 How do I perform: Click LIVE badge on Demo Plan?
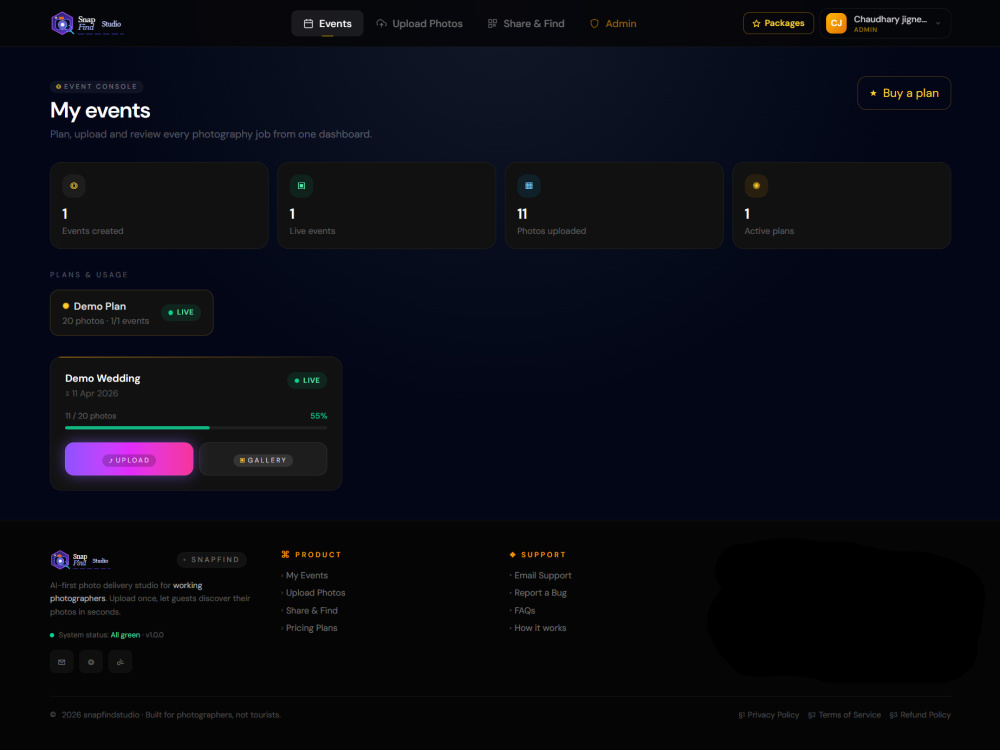coord(180,312)
